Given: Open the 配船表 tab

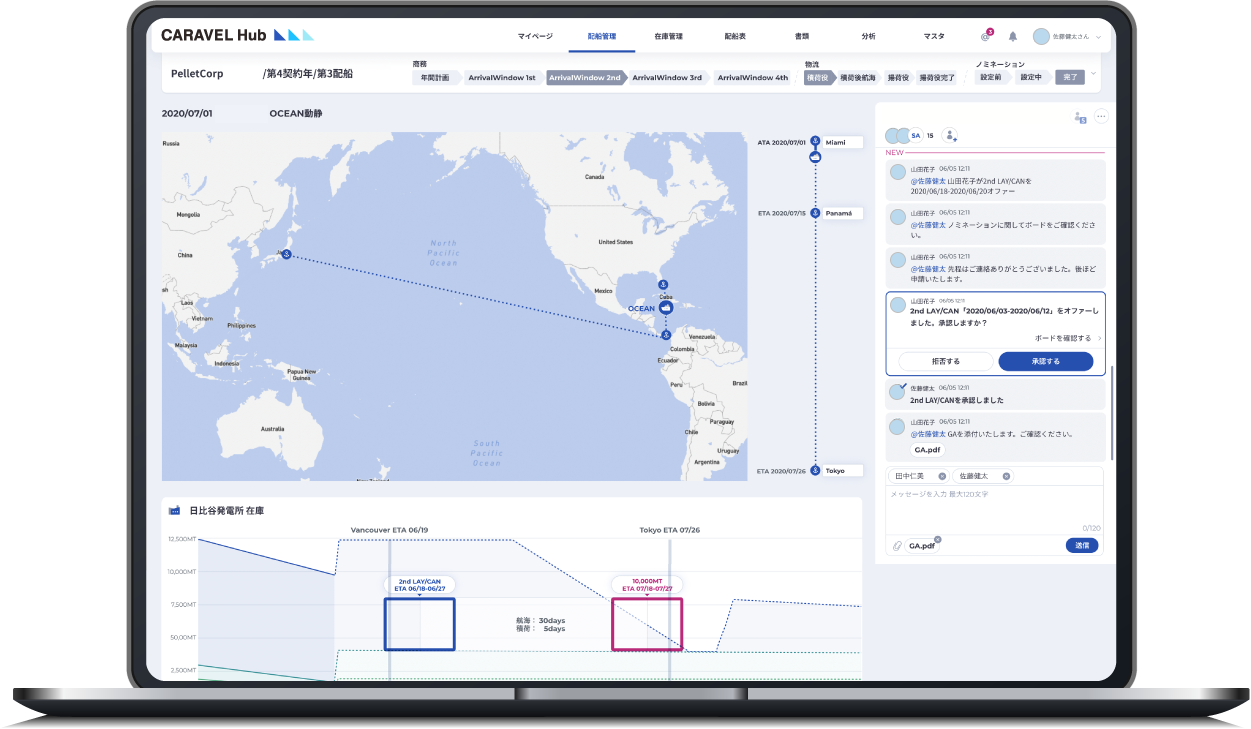Looking at the screenshot, I should pyautogui.click(x=735, y=36).
